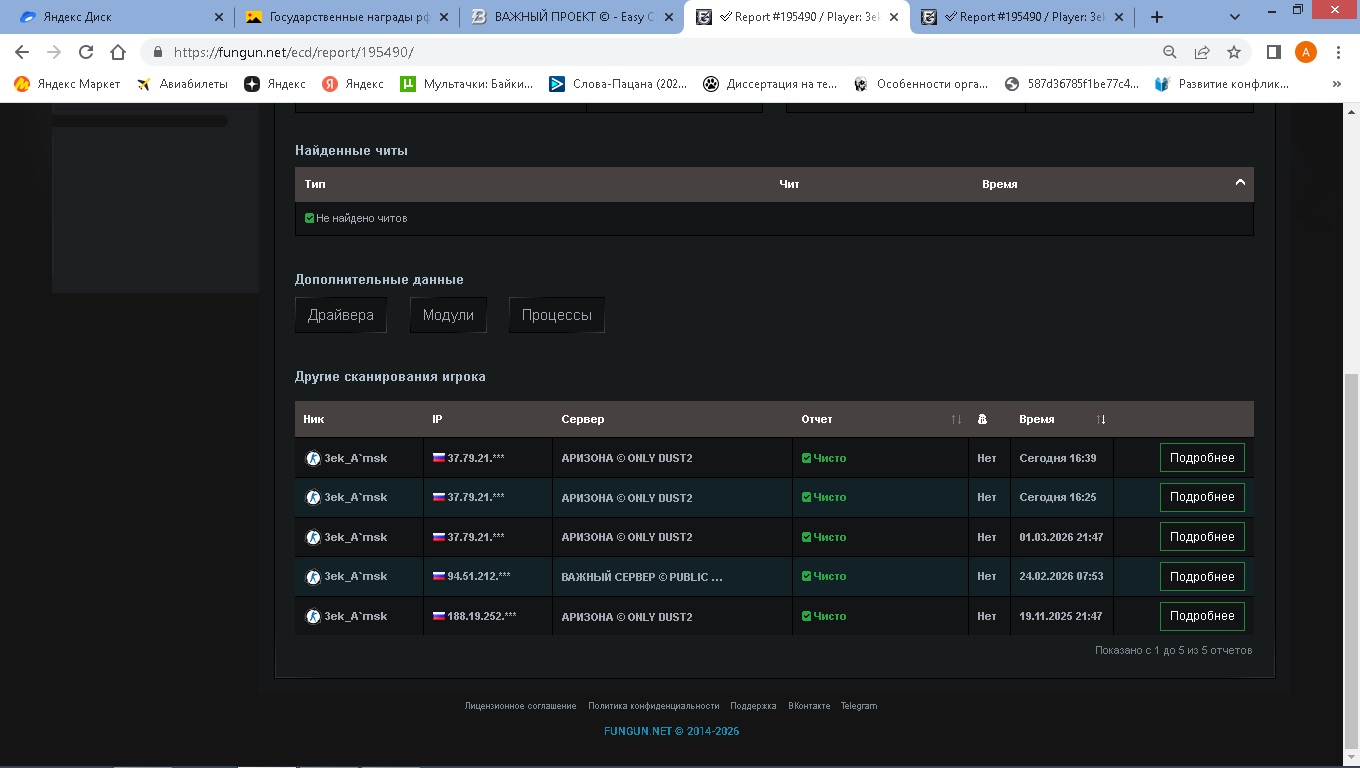
Task: Sort scans by the Время column
Action: (1101, 419)
